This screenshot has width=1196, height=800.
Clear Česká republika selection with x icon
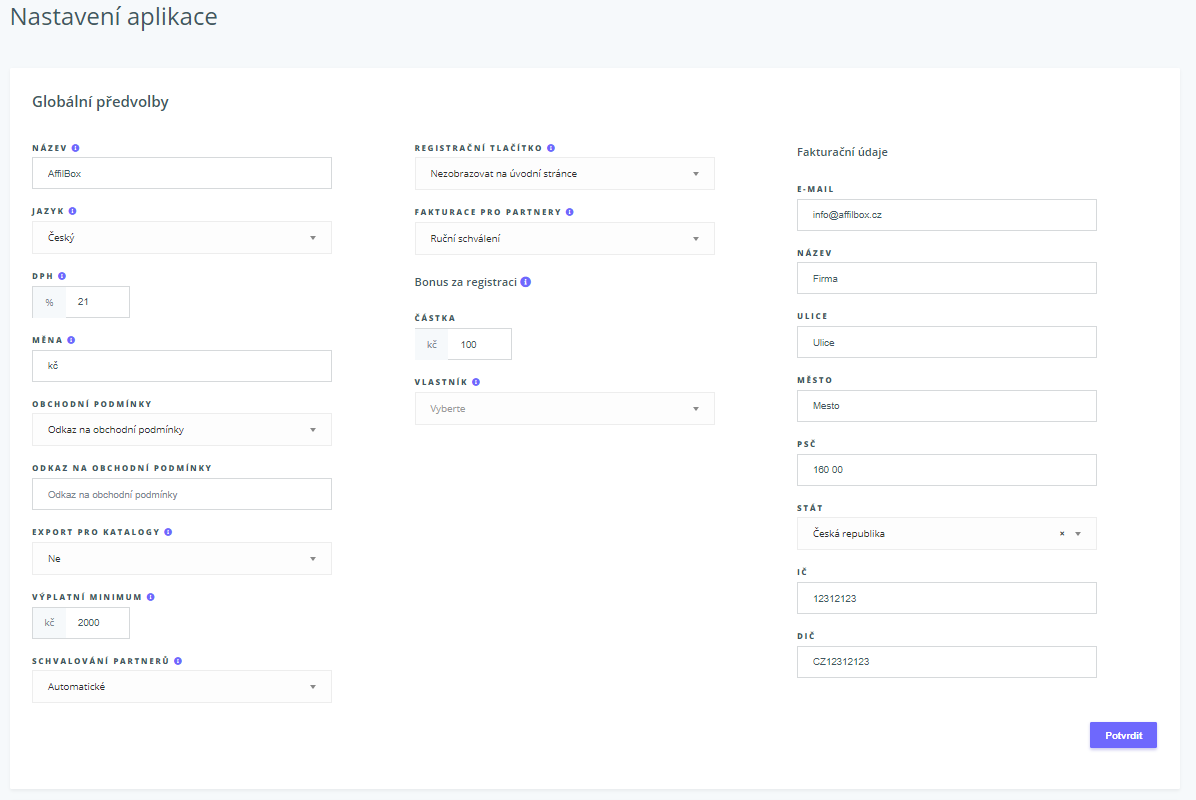(x=1062, y=534)
